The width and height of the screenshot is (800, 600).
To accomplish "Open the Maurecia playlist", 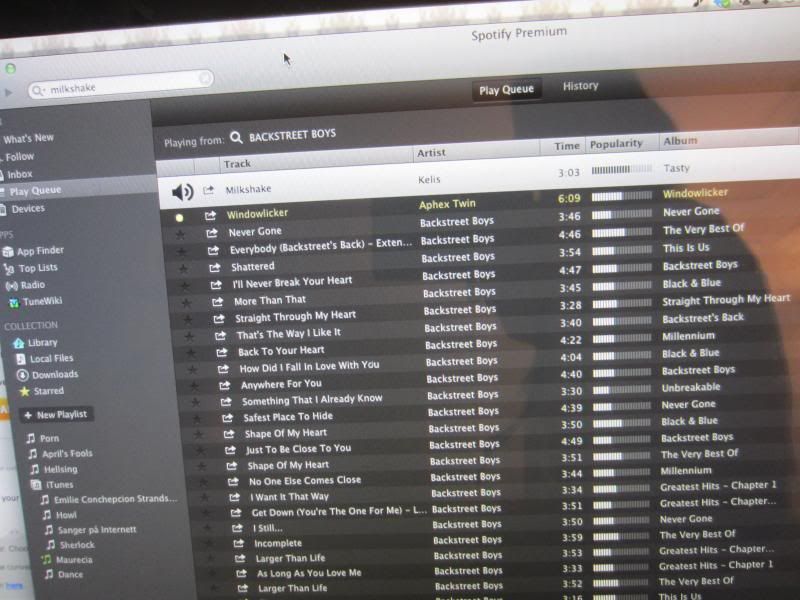I will tap(67, 560).
